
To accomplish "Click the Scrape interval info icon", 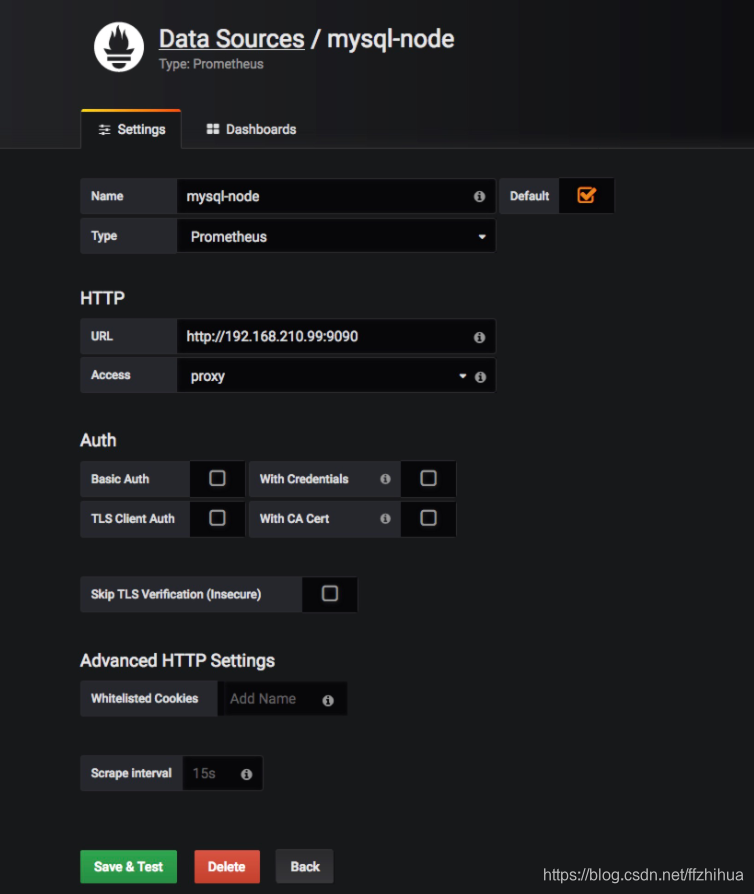I will pos(246,774).
